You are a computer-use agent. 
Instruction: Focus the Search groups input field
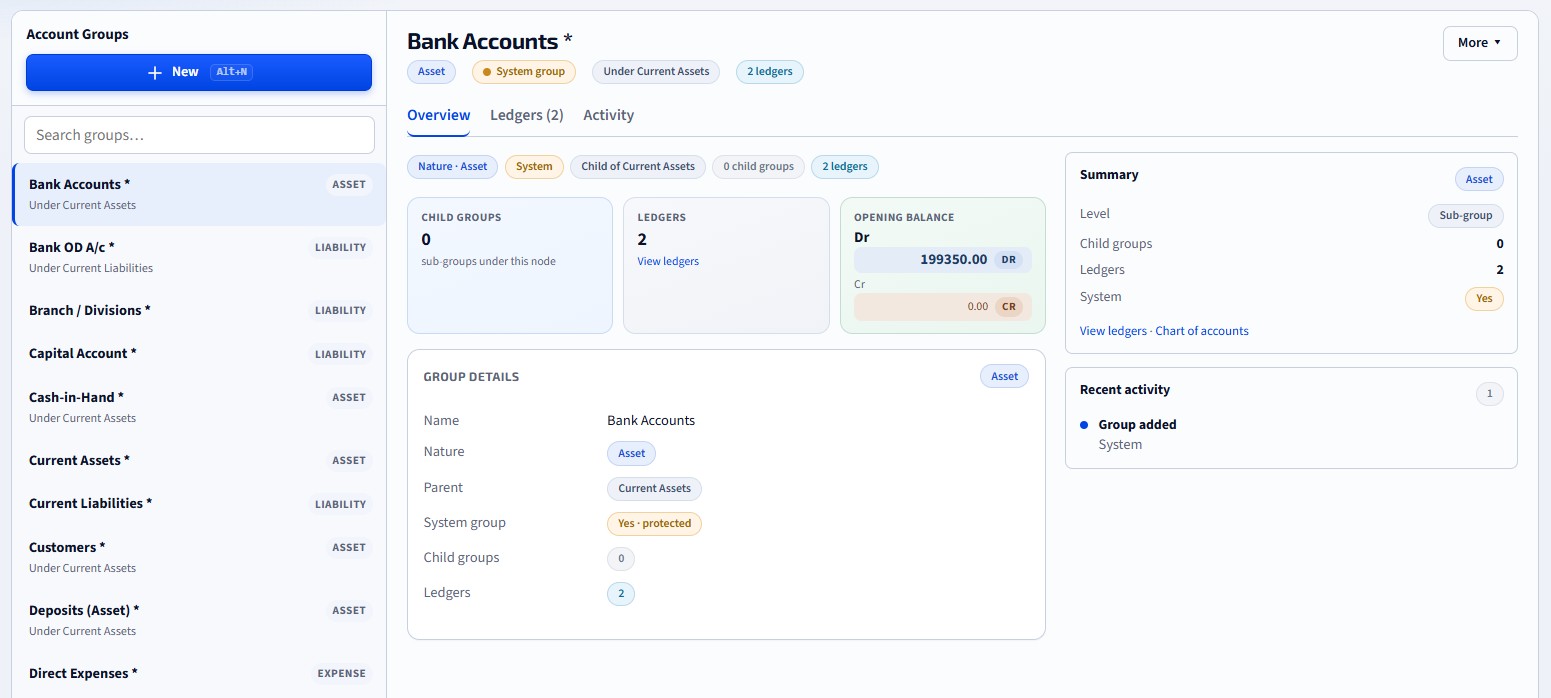199,135
